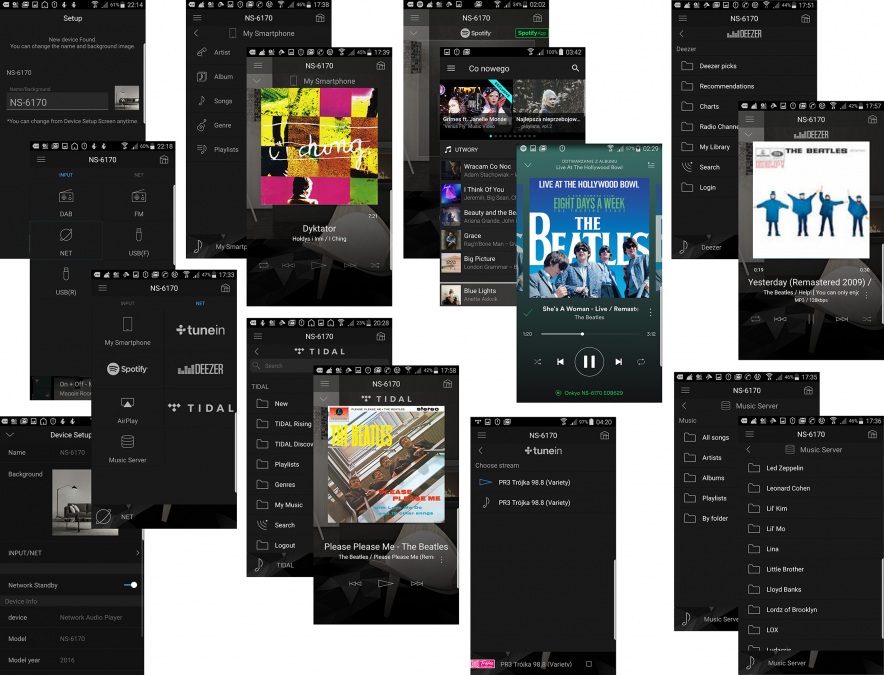The width and height of the screenshot is (884, 675).
Task: Toggle the Network Standby switch
Action: [x=130, y=585]
